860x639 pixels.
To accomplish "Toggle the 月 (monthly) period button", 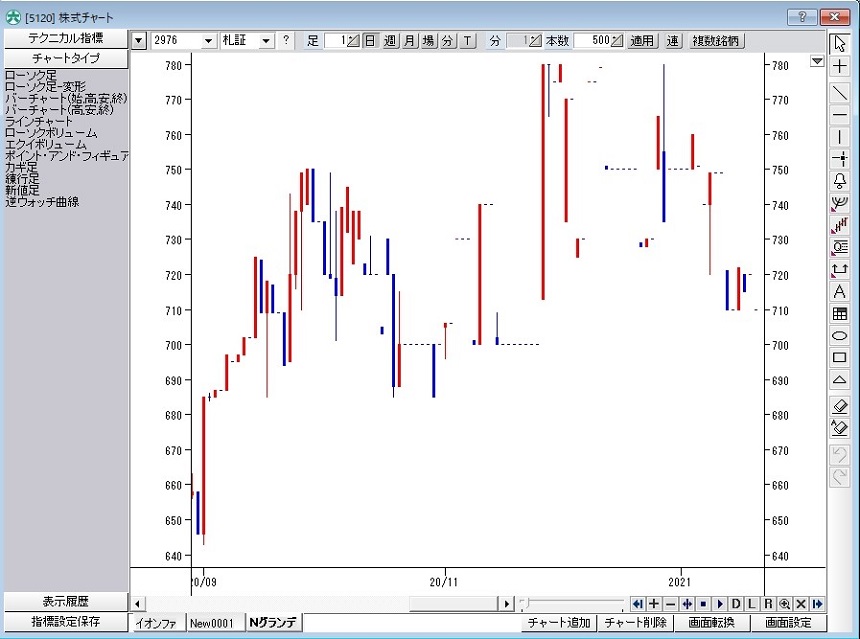I will click(409, 41).
